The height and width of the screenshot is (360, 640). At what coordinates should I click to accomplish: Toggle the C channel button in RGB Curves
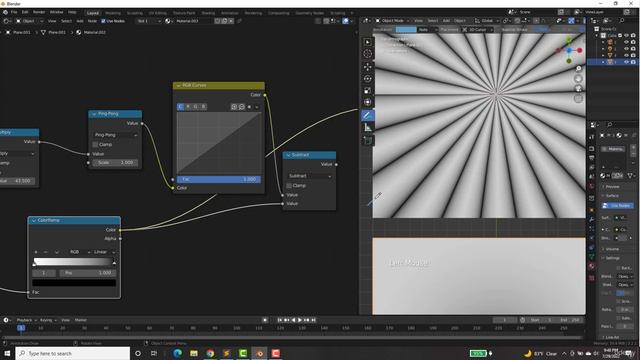click(x=180, y=107)
